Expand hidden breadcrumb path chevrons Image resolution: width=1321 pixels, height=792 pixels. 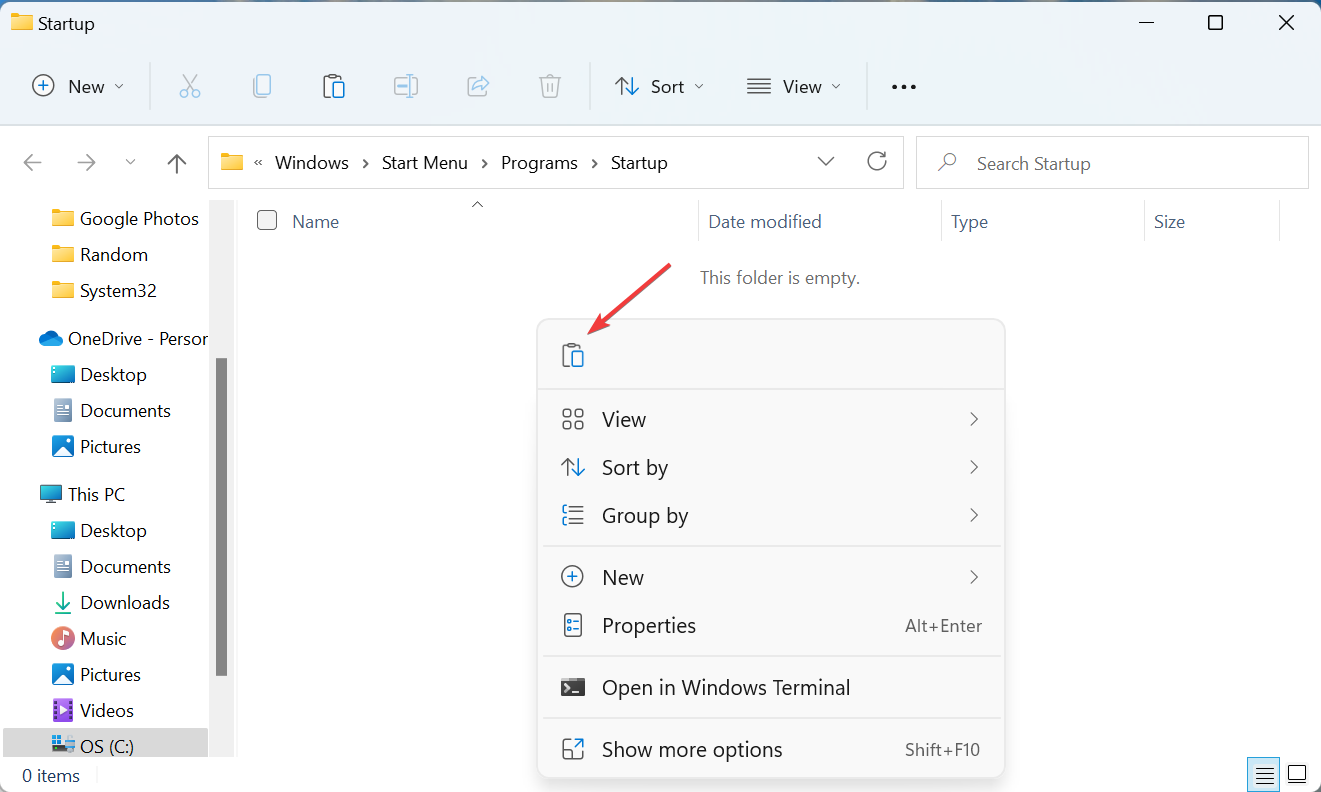click(x=259, y=162)
